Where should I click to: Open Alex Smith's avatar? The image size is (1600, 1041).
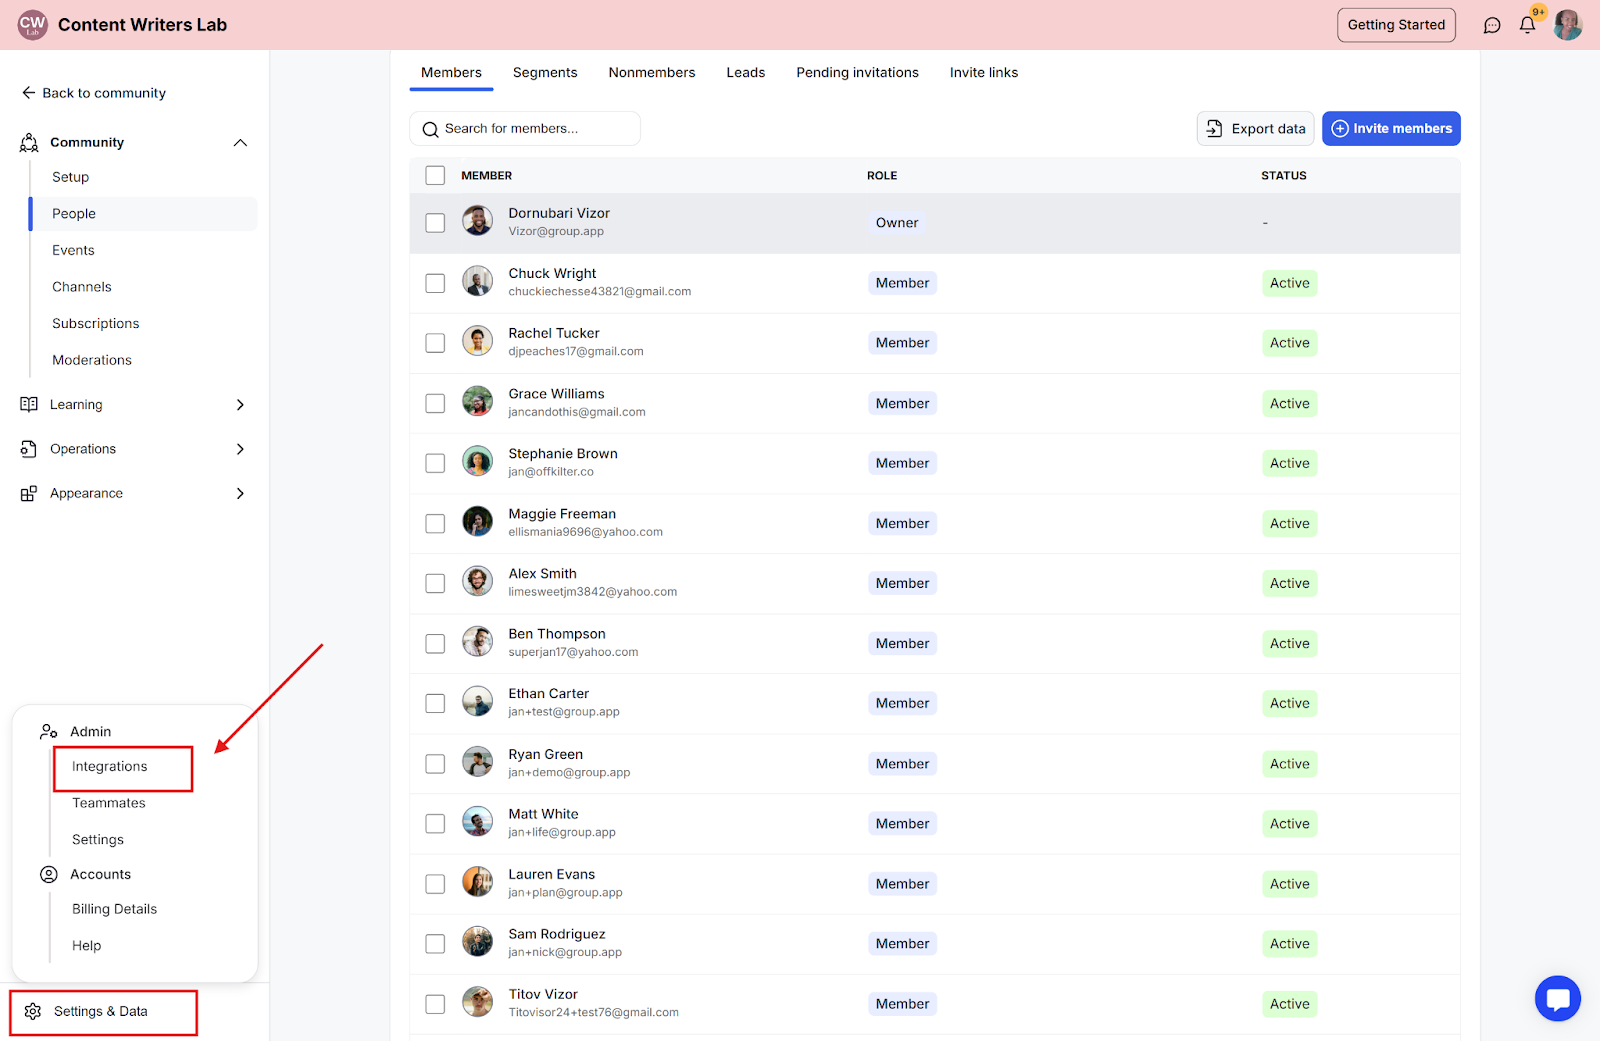(478, 581)
